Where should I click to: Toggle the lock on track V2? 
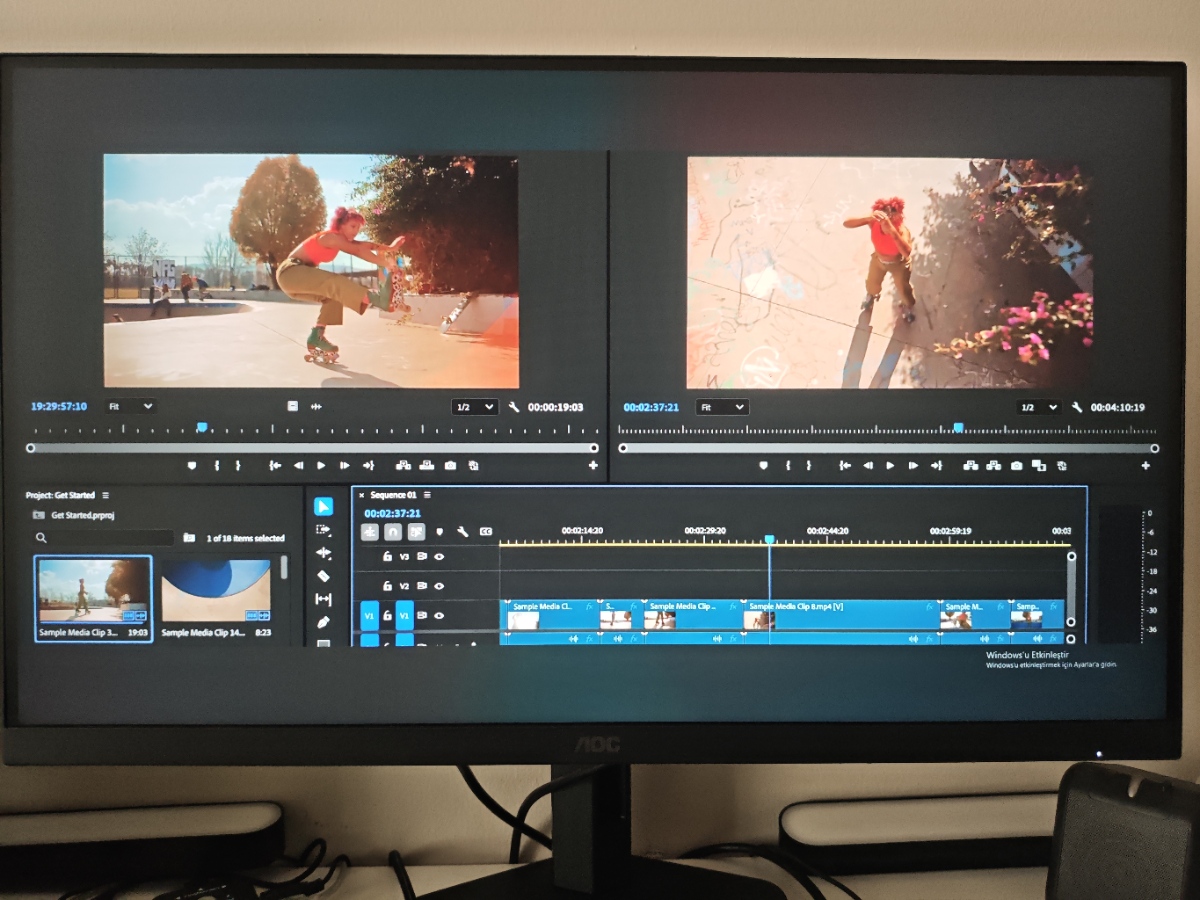tap(387, 586)
